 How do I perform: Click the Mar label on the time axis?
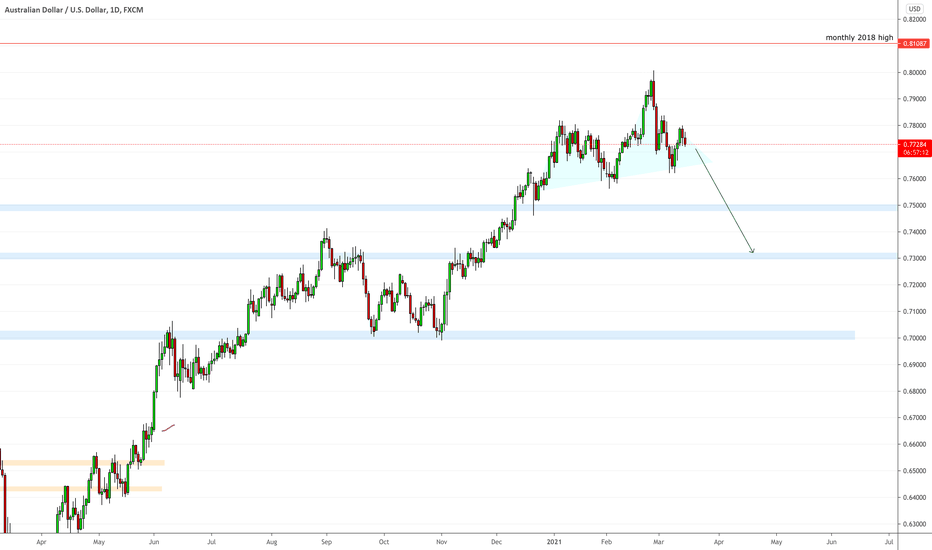(x=658, y=542)
